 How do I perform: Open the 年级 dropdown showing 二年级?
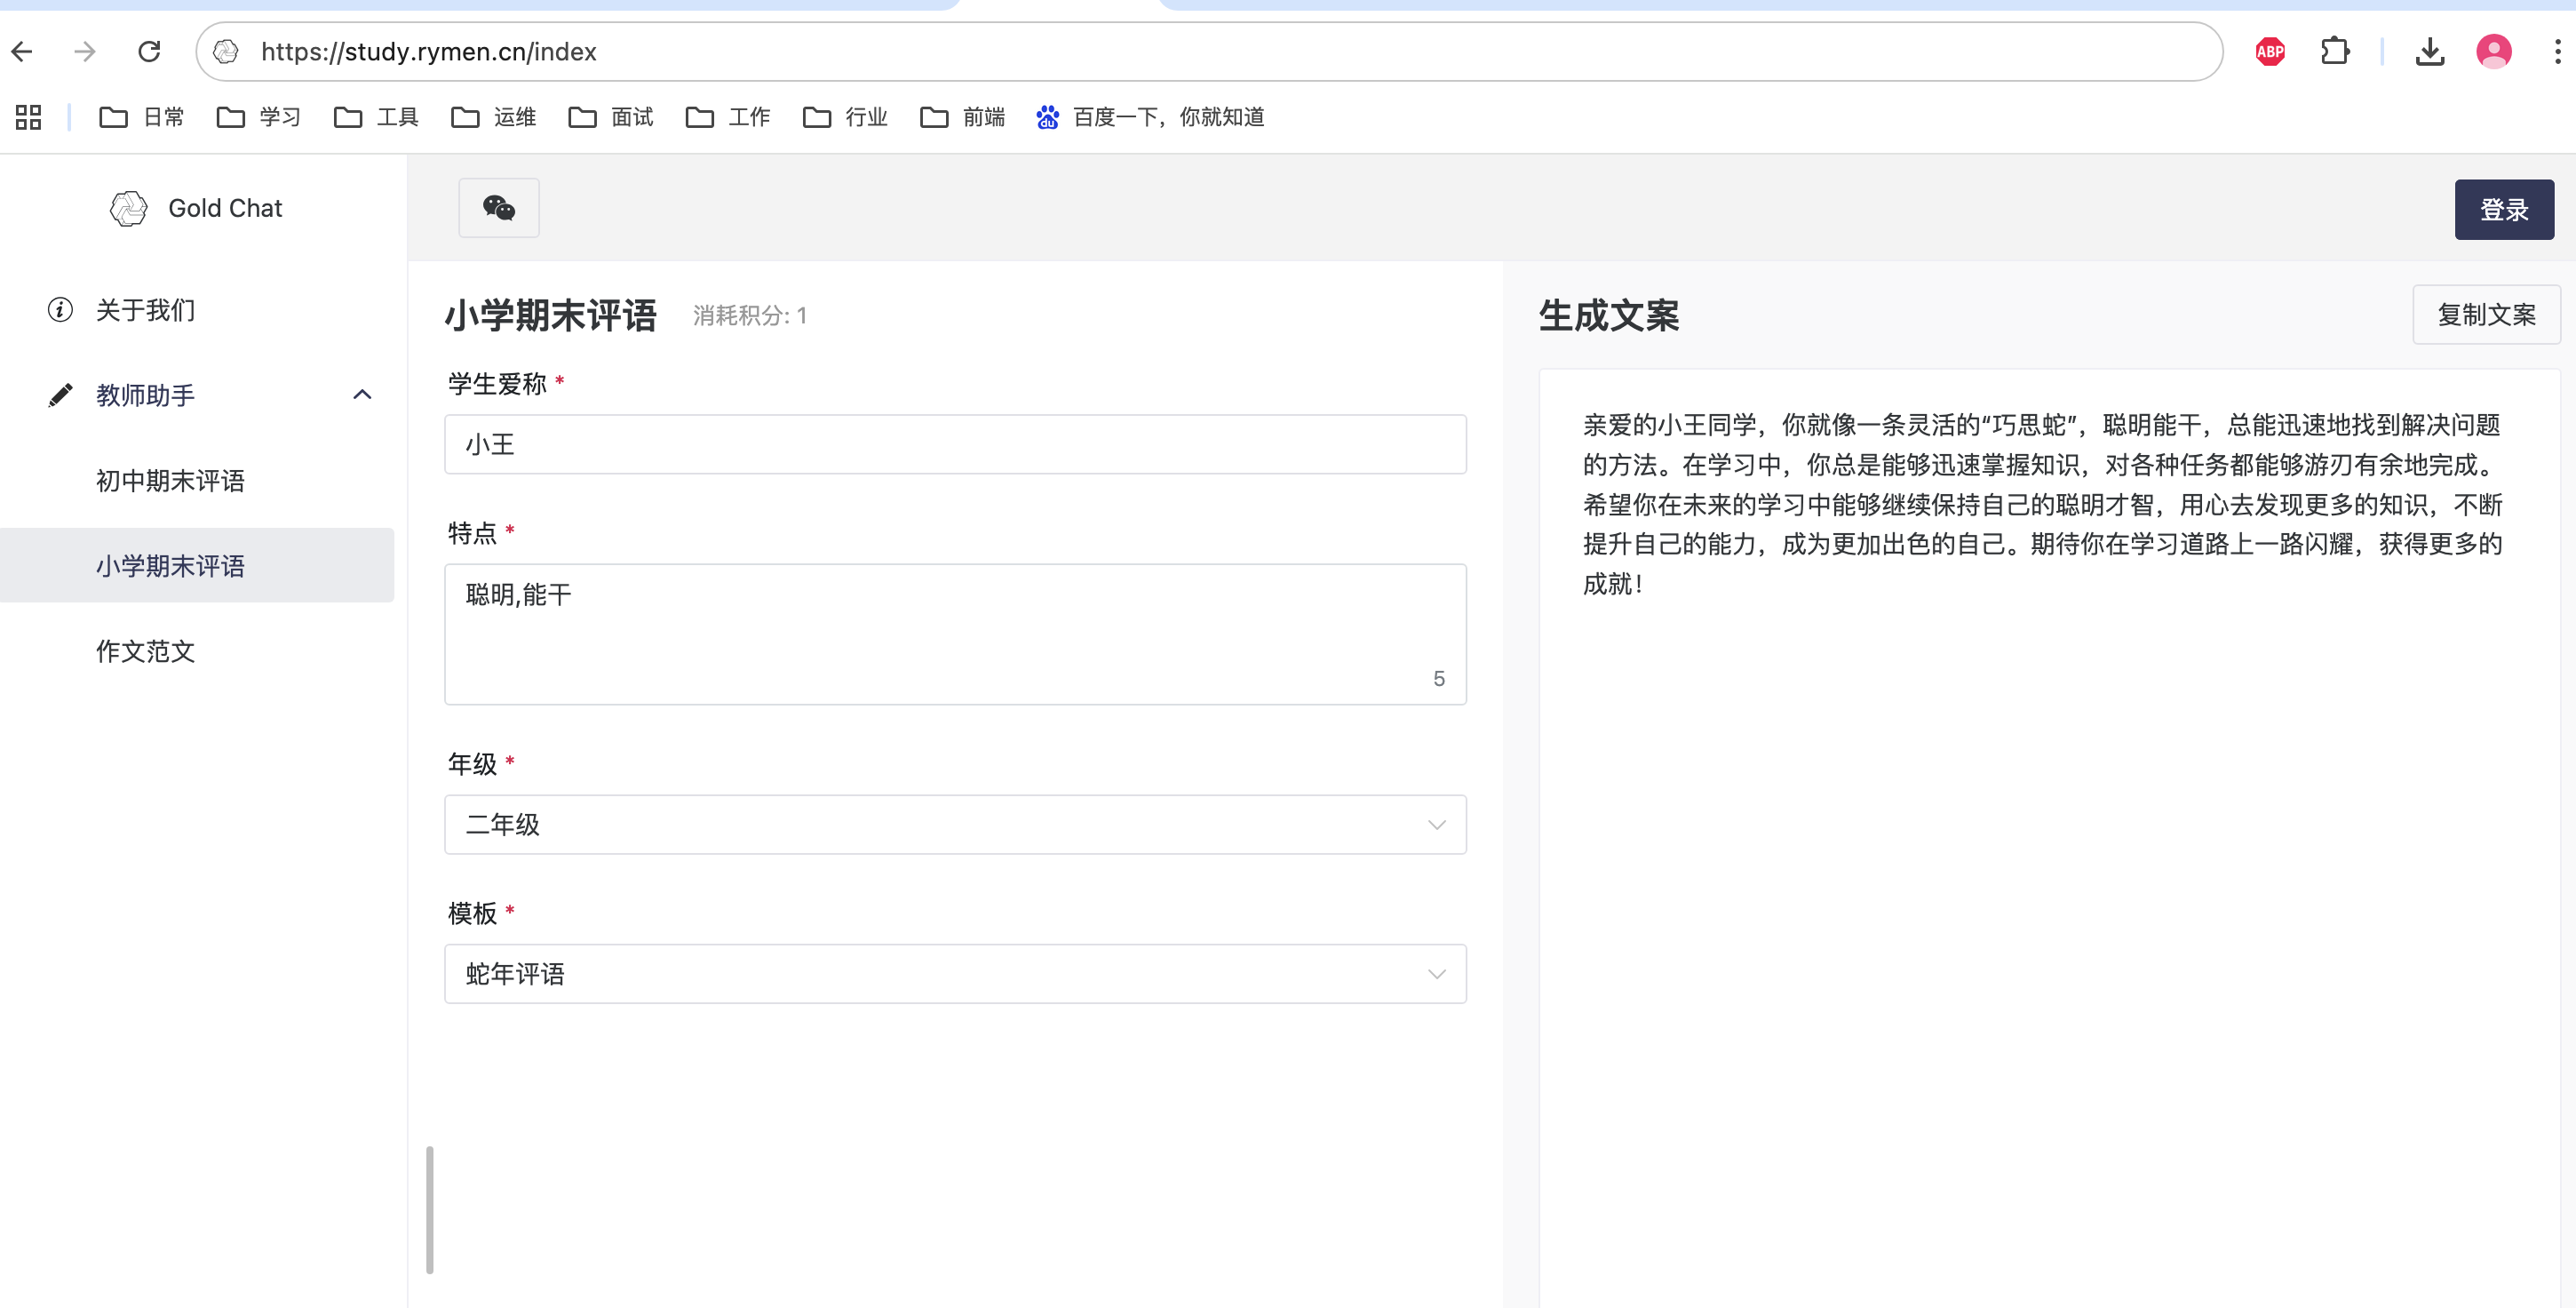point(954,824)
